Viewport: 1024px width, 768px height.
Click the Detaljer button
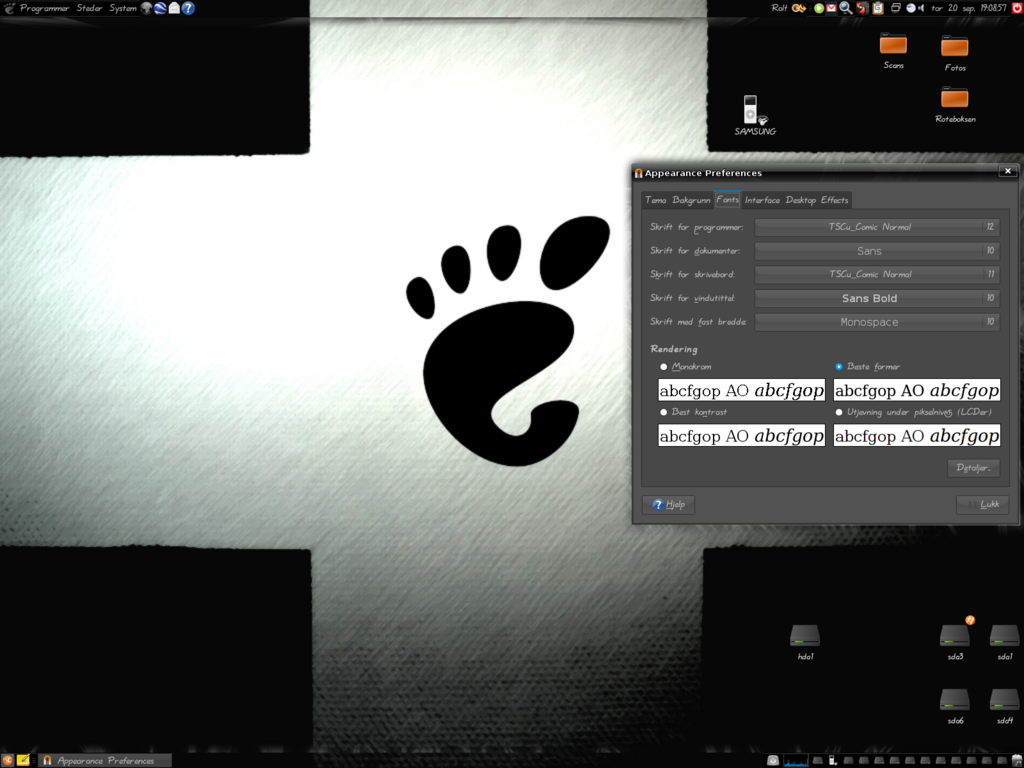972,468
